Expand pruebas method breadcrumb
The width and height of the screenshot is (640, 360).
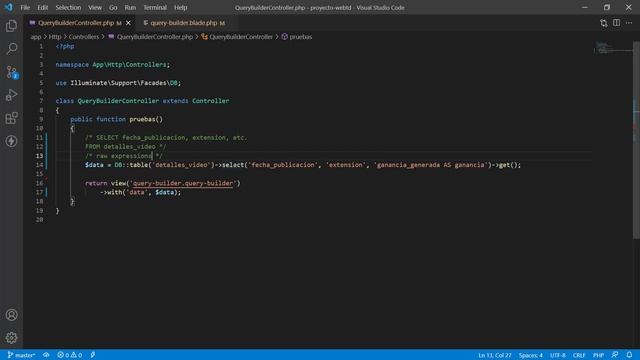(301, 37)
